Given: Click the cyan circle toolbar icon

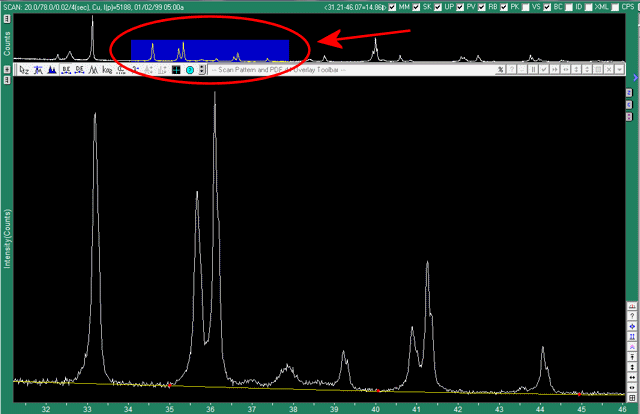Looking at the screenshot, I should click(x=189, y=70).
